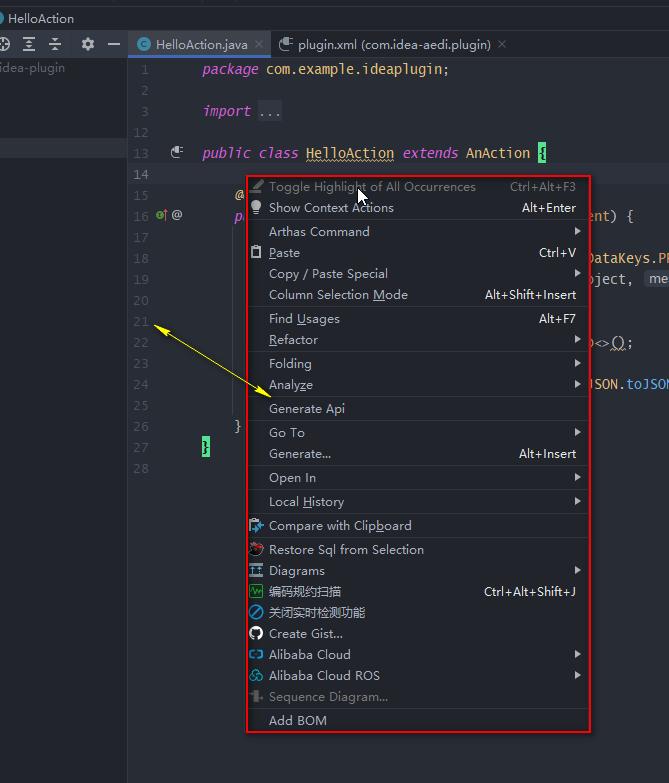Viewport: 669px width, 783px height.
Task: Click line number 21 in the gutter
Action: click(x=141, y=322)
